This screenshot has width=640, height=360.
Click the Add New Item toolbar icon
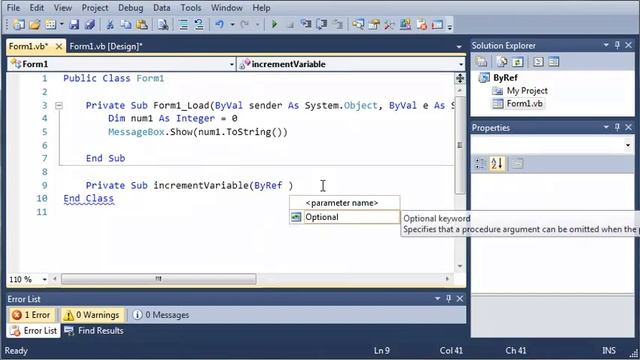51,25
